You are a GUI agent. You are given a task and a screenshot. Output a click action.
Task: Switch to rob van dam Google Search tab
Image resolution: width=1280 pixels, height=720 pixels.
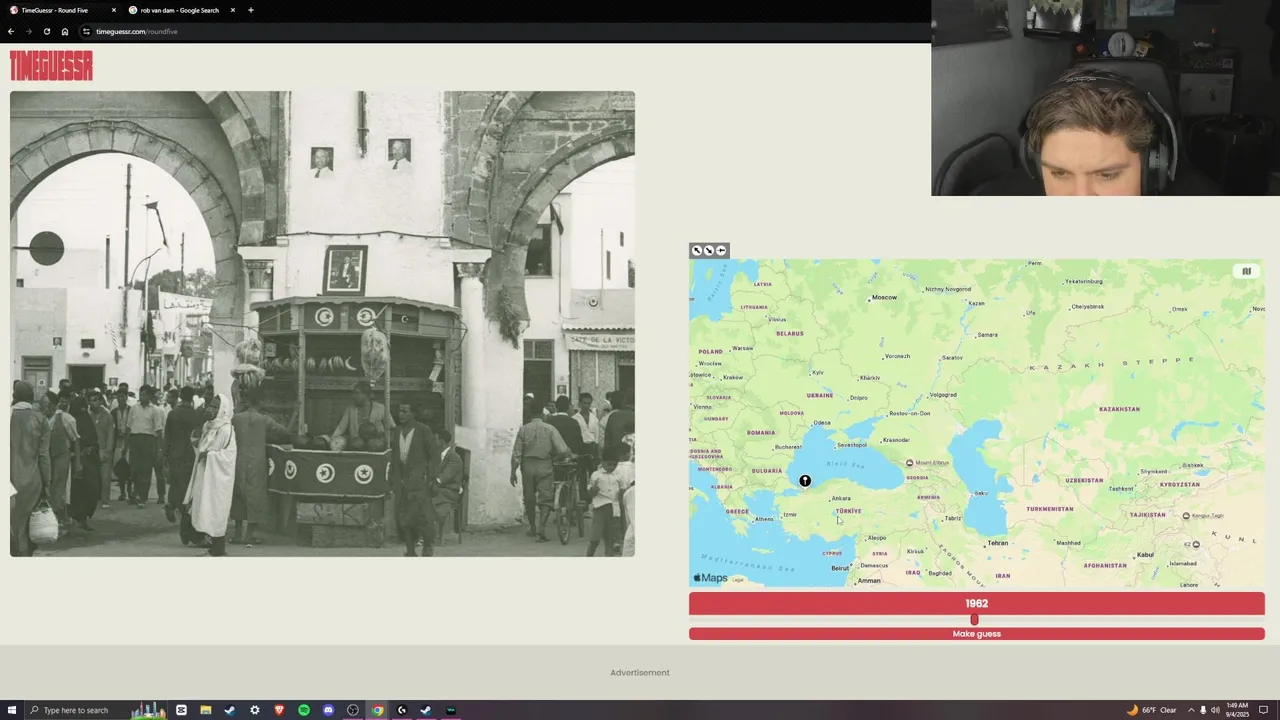pos(180,10)
